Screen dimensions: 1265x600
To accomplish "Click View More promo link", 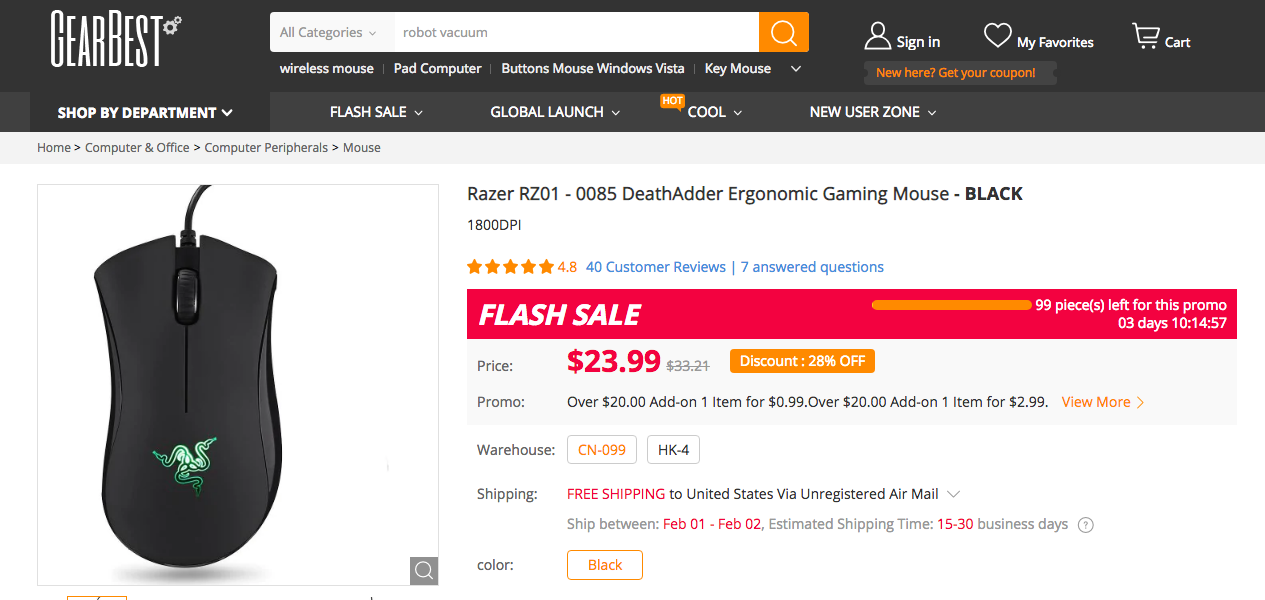I will click(x=1102, y=402).
